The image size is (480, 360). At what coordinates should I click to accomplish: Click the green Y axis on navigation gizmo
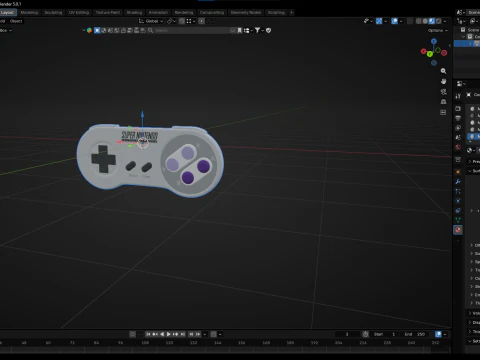pos(430,54)
